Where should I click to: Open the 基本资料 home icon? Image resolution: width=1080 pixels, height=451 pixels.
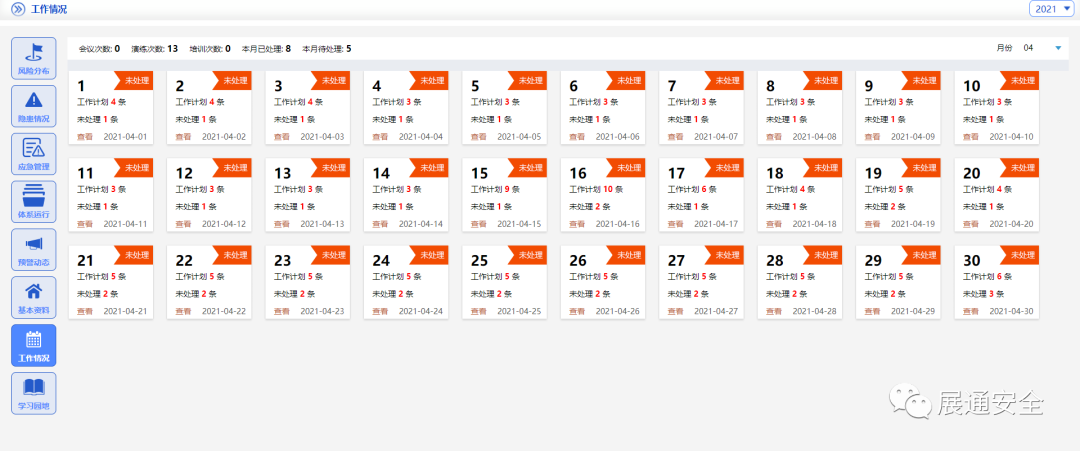(x=34, y=297)
